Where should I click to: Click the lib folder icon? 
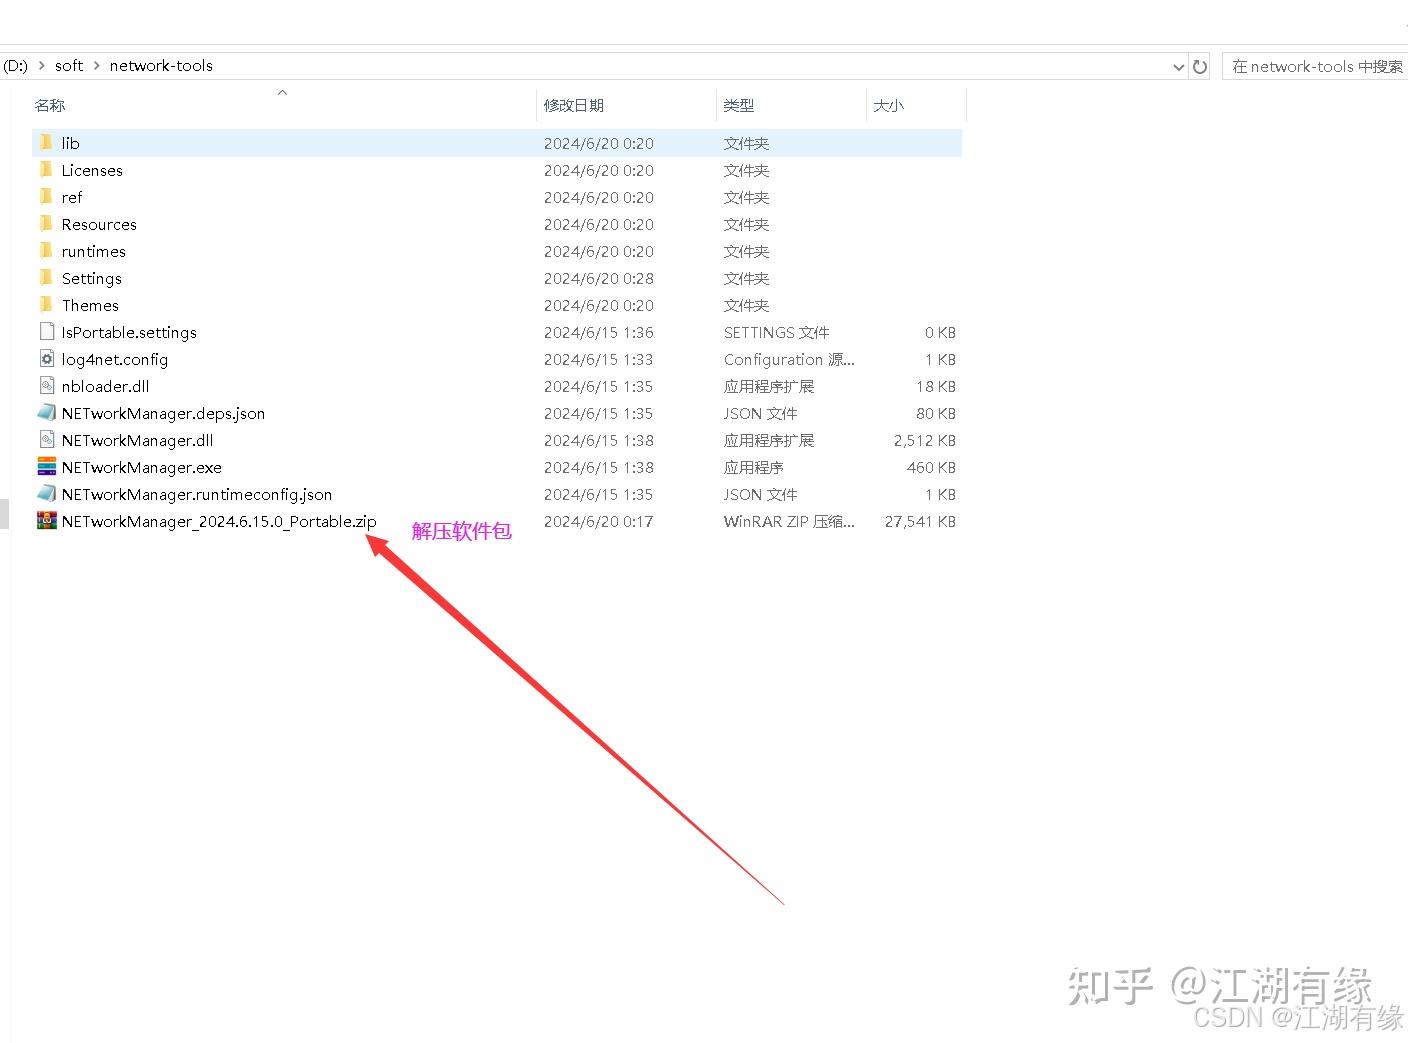(47, 143)
